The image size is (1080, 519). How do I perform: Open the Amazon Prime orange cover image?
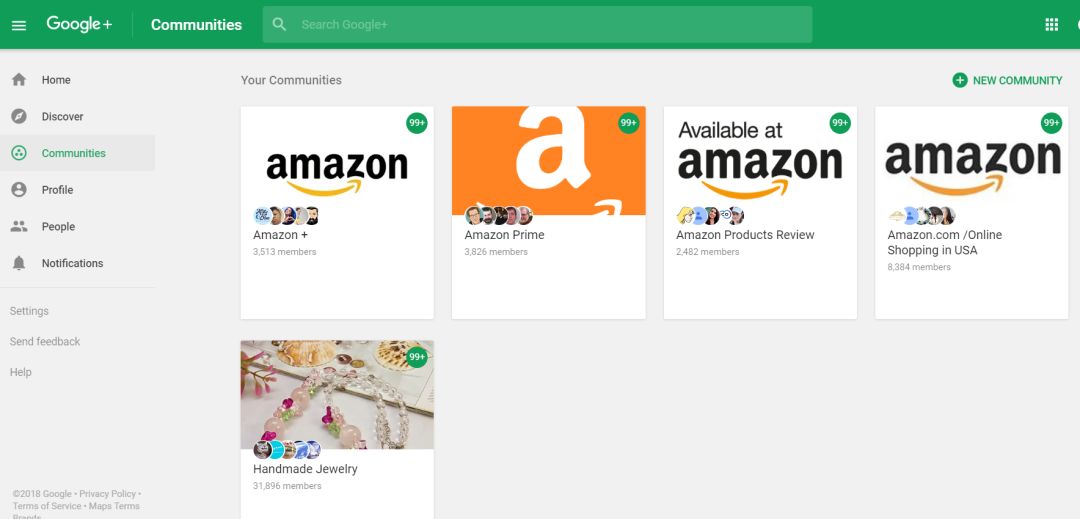(x=548, y=160)
